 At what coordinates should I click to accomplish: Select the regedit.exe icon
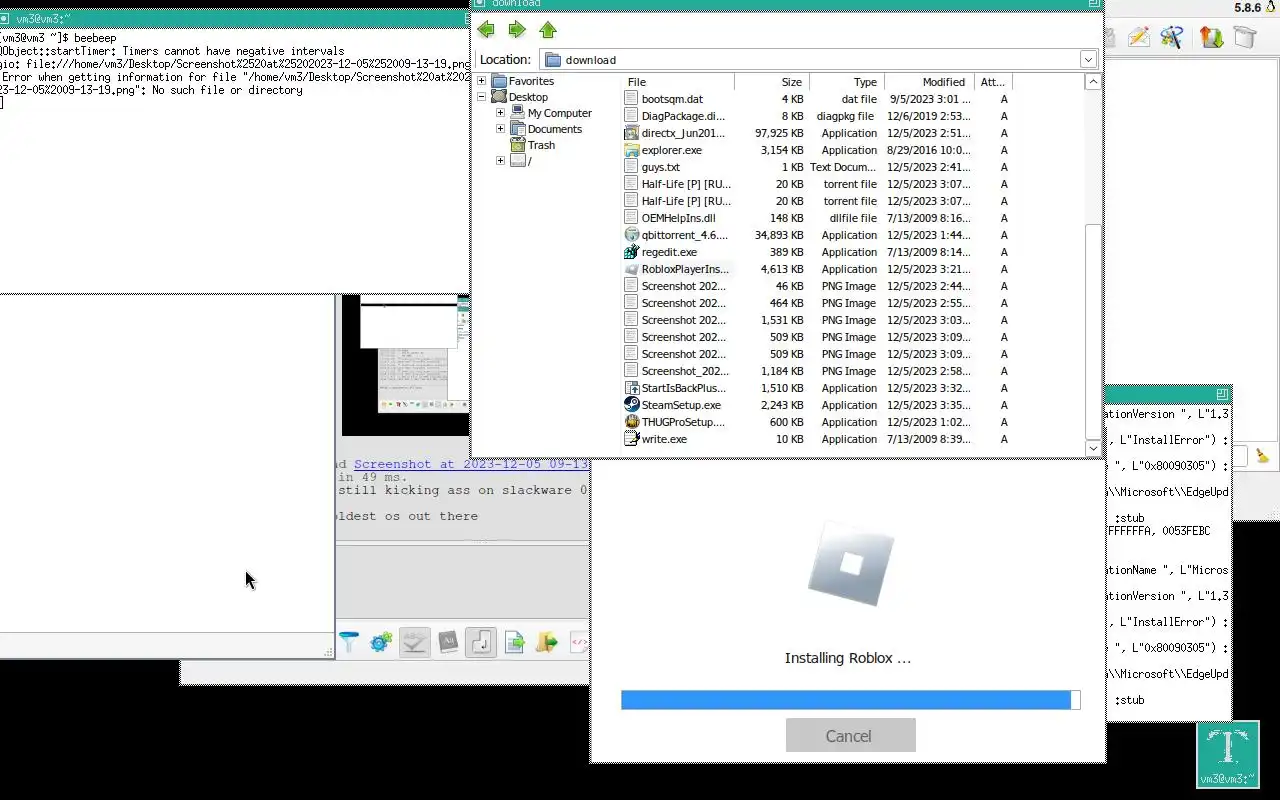coord(631,252)
